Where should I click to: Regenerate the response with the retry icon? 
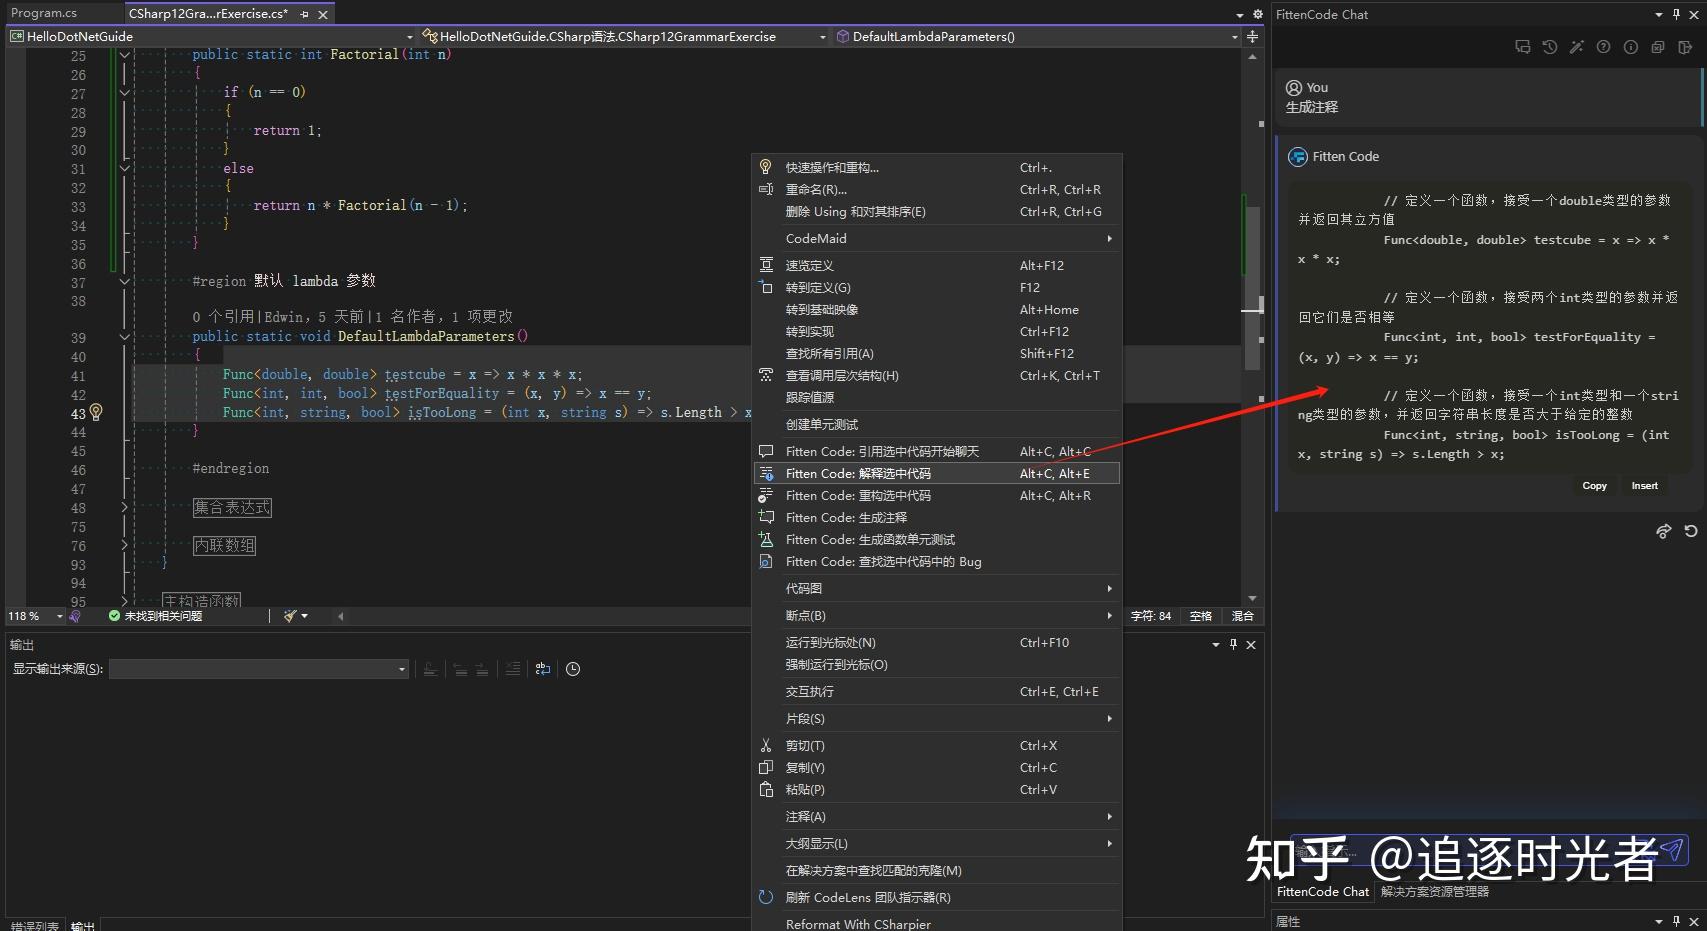1690,531
